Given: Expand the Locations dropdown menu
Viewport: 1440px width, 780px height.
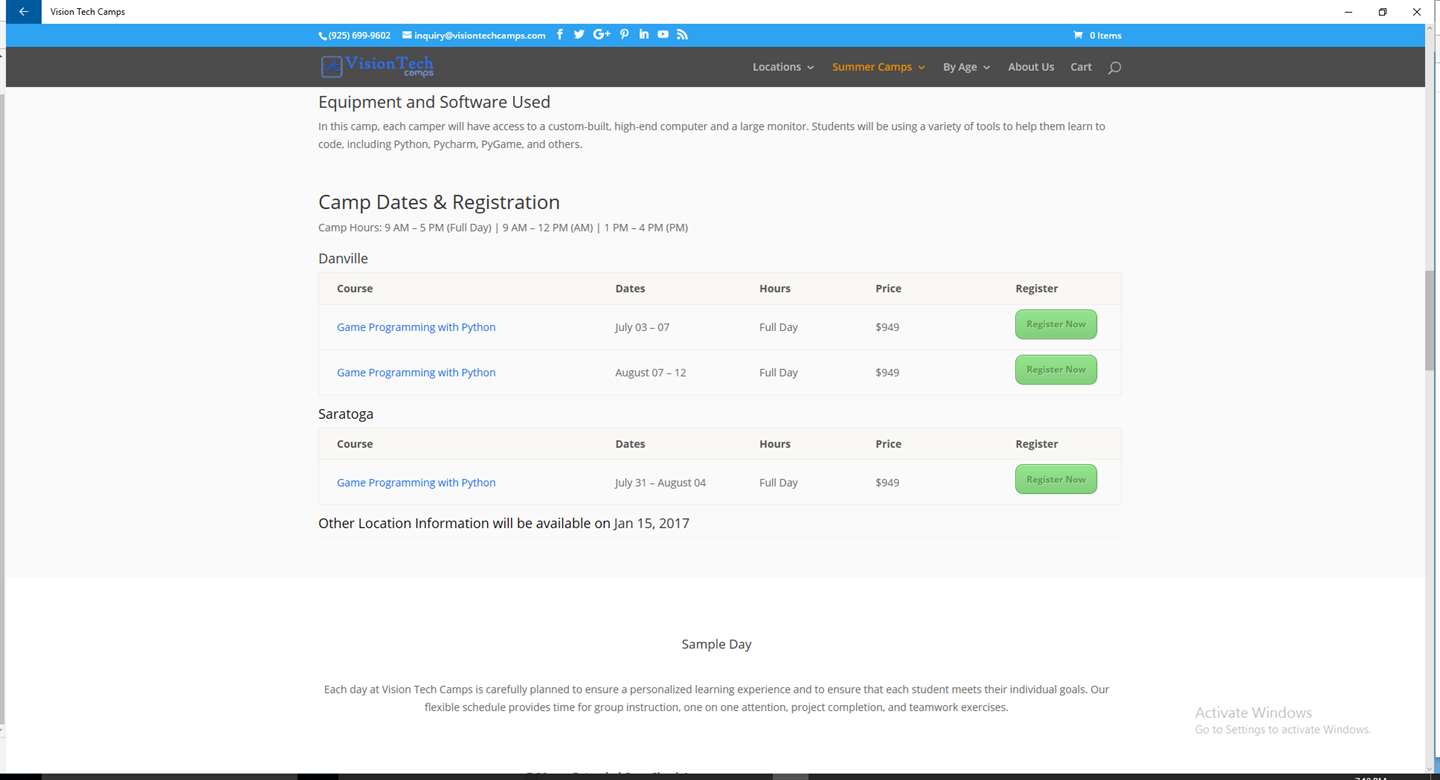Looking at the screenshot, I should 783,67.
